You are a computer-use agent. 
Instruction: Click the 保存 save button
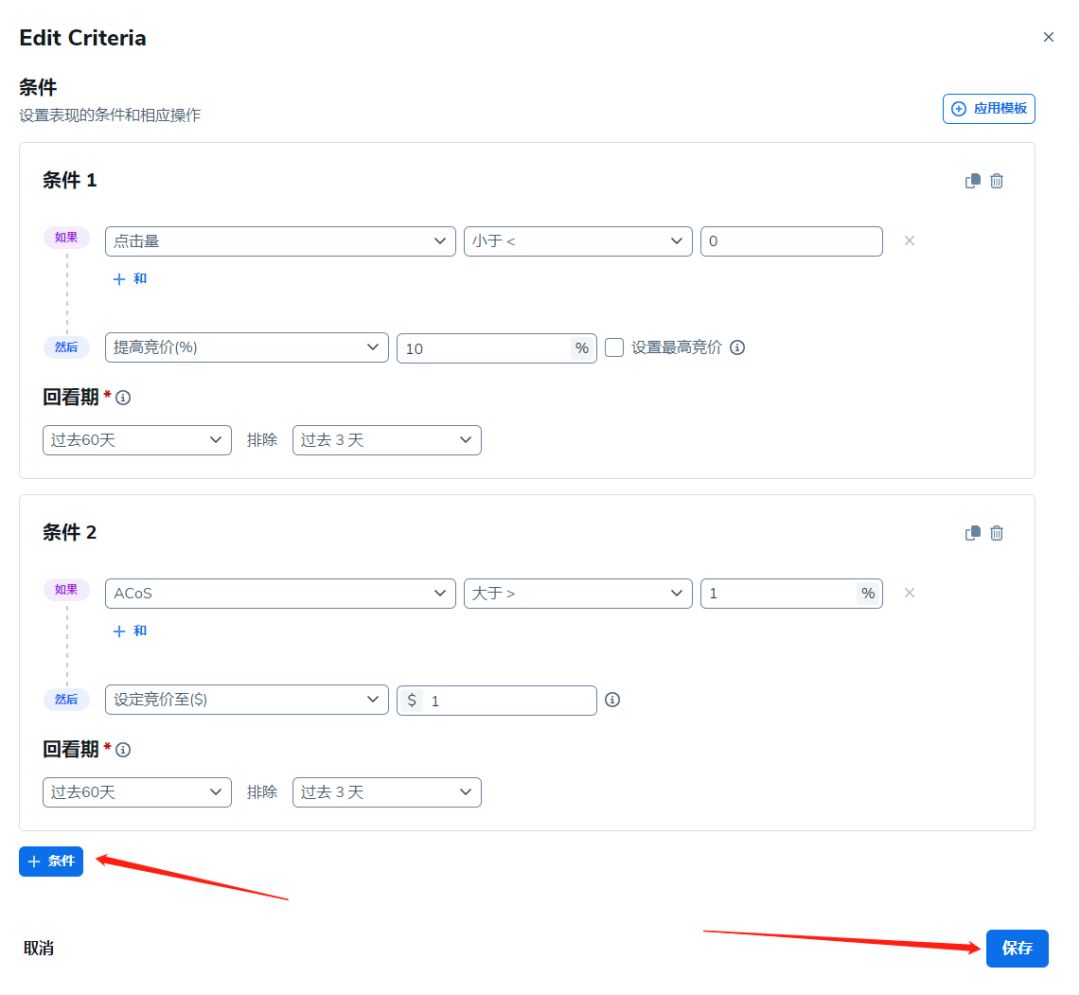(1017, 948)
